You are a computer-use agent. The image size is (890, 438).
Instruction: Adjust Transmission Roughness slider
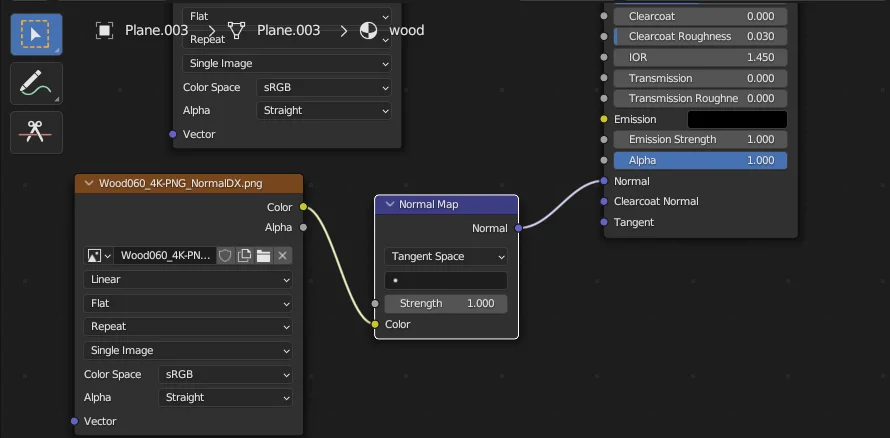(x=700, y=98)
